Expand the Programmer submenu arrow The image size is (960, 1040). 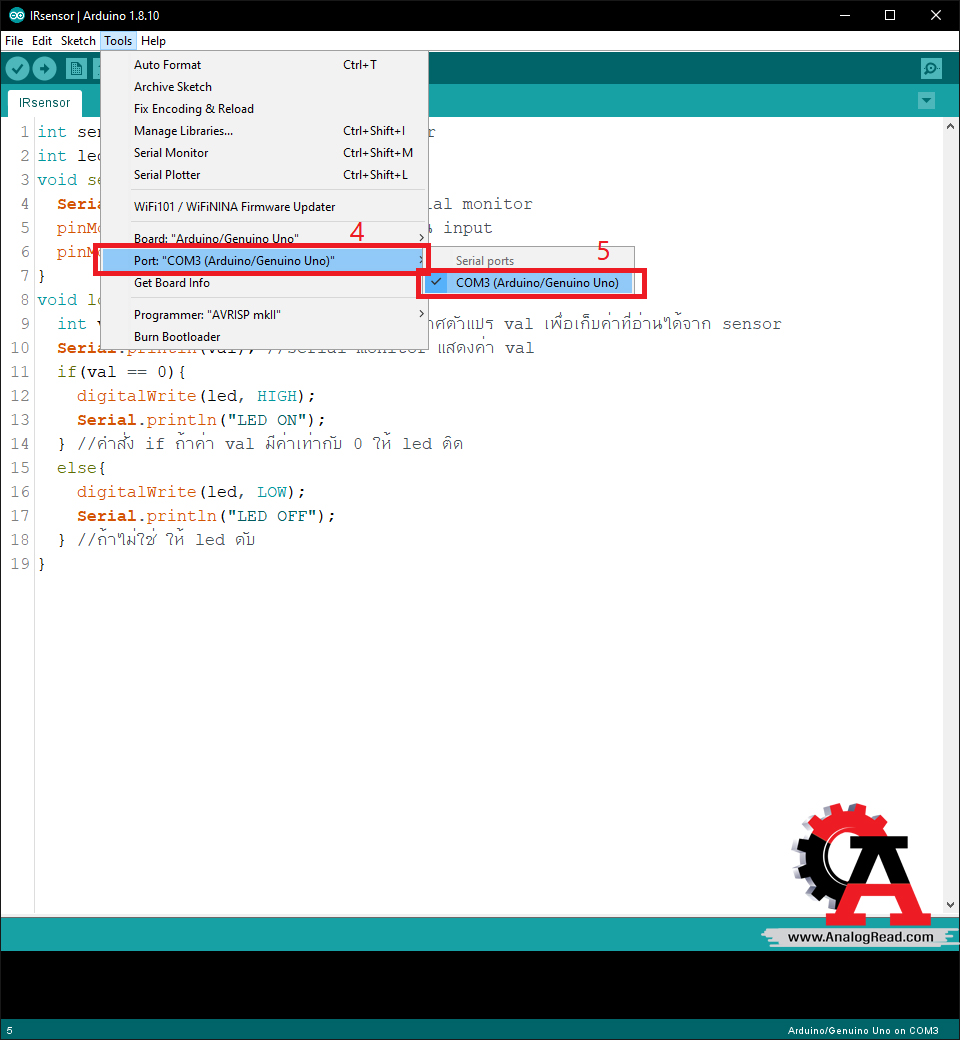pyautogui.click(x=421, y=314)
